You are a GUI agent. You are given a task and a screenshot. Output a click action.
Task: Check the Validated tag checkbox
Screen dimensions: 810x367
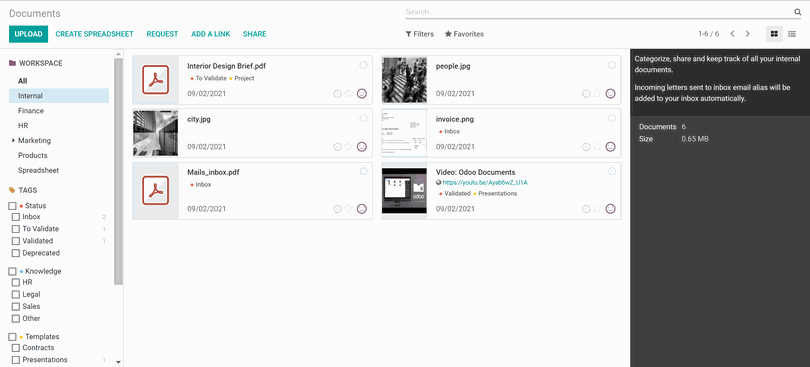coord(16,241)
